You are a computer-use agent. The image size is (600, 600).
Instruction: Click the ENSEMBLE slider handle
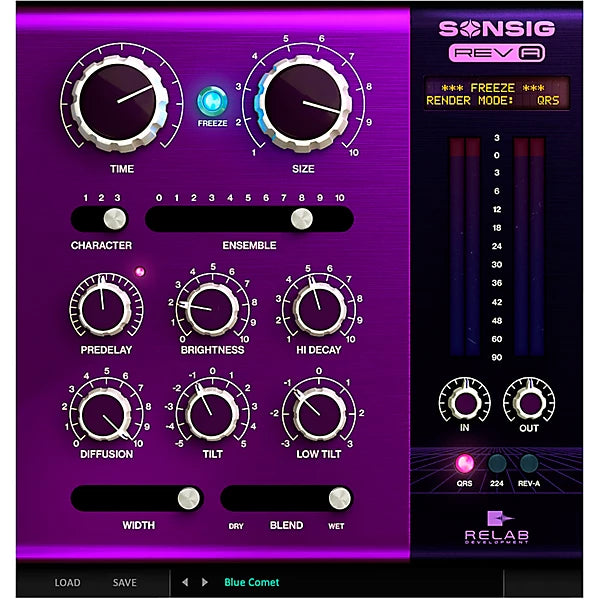pos(299,219)
